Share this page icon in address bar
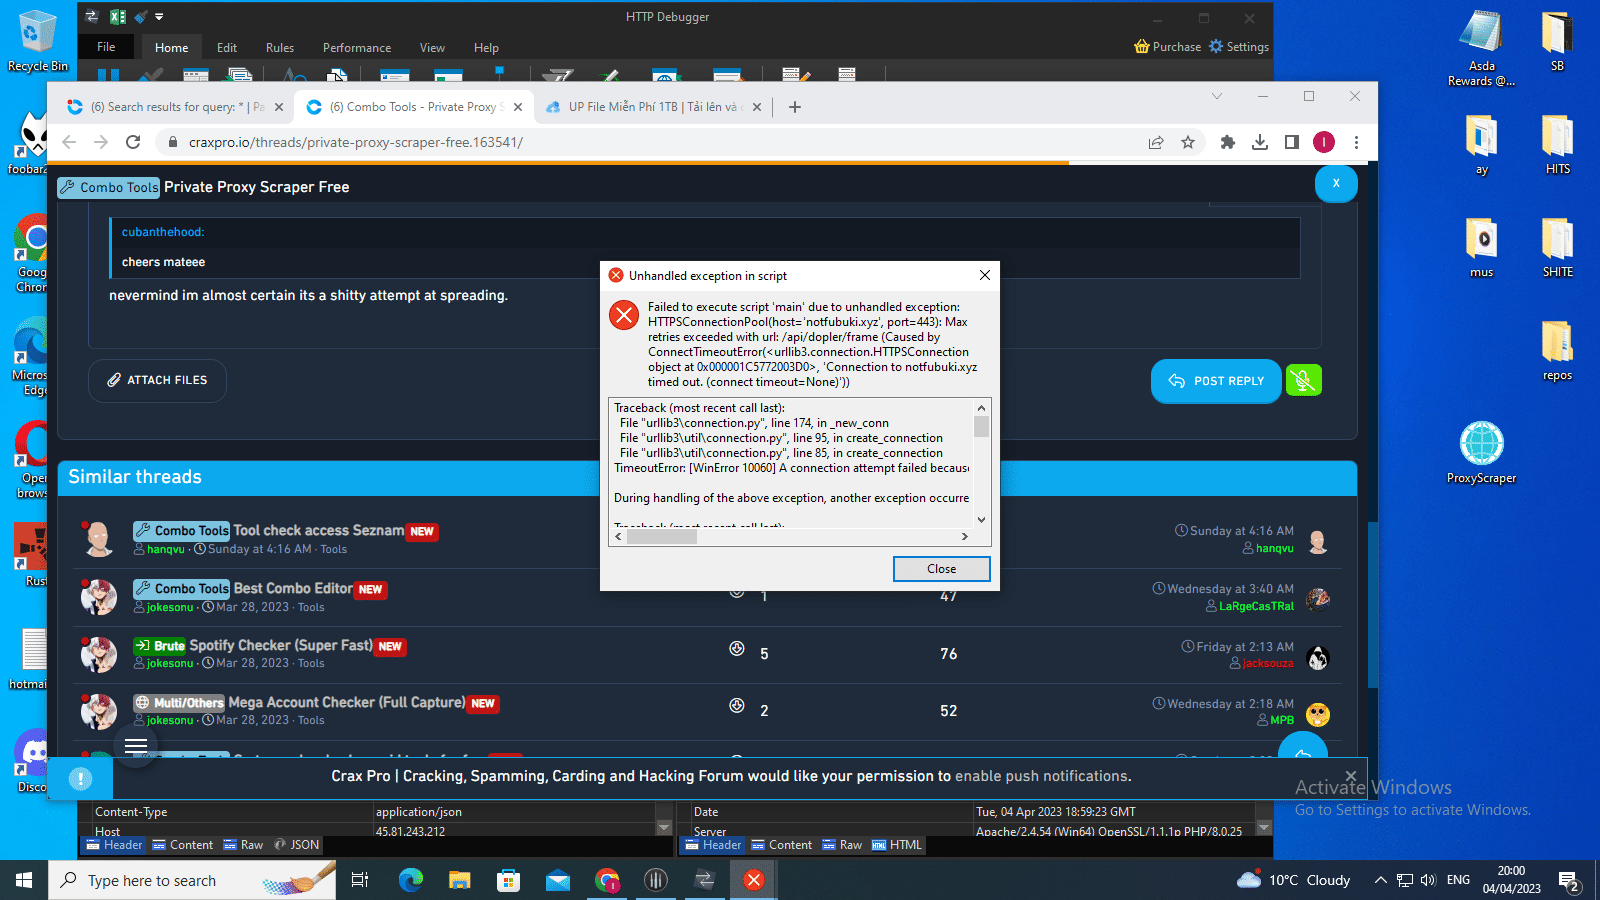Screen dimensions: 1600x900 [1156, 142]
